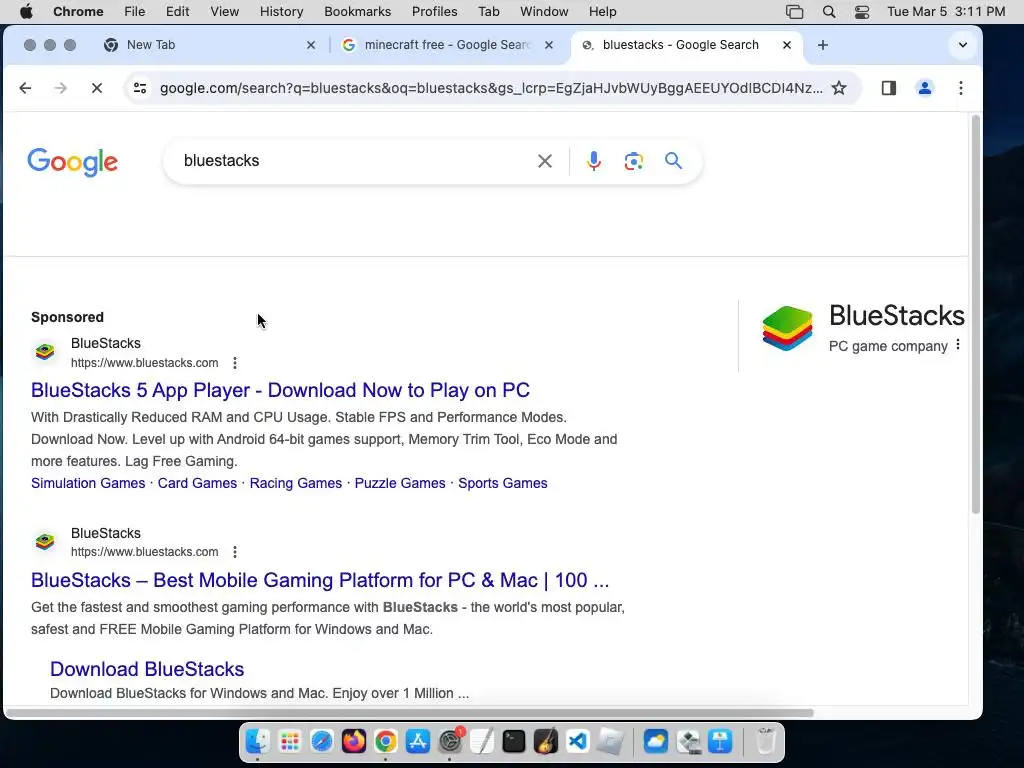This screenshot has width=1024, height=768.
Task: Open a new tab with plus button
Action: (x=823, y=45)
